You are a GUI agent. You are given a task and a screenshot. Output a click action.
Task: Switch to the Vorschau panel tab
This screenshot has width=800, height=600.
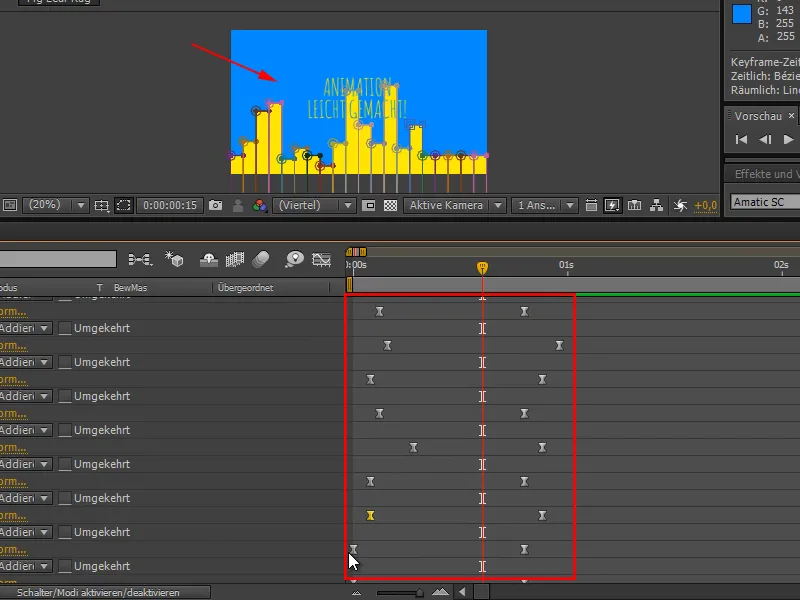(758, 116)
